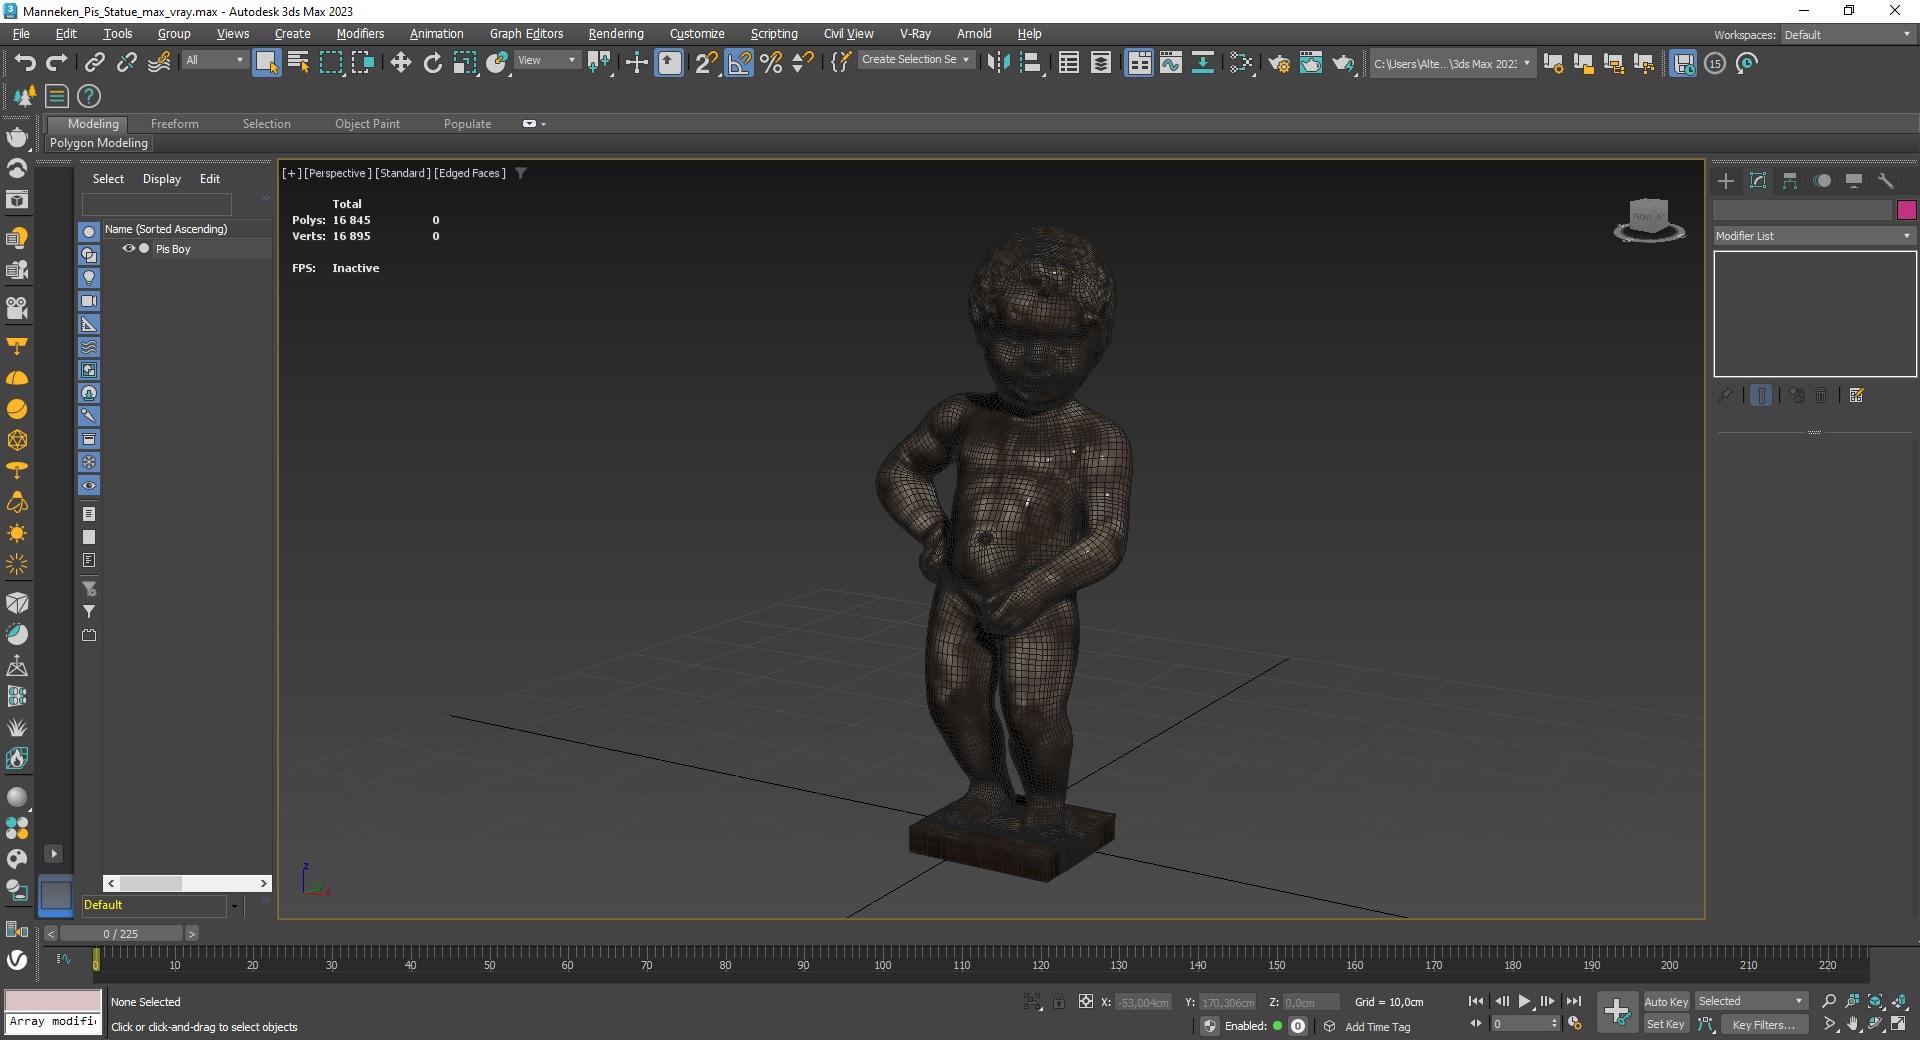Viewport: 1920px width, 1040px height.
Task: Toggle Display Geometry filter in Scene Explorer
Action: point(89,231)
